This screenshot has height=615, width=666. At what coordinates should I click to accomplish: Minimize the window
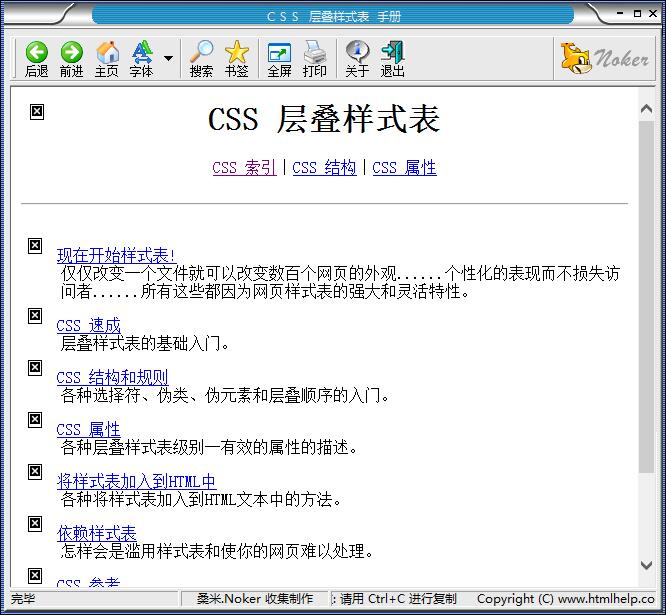click(620, 14)
